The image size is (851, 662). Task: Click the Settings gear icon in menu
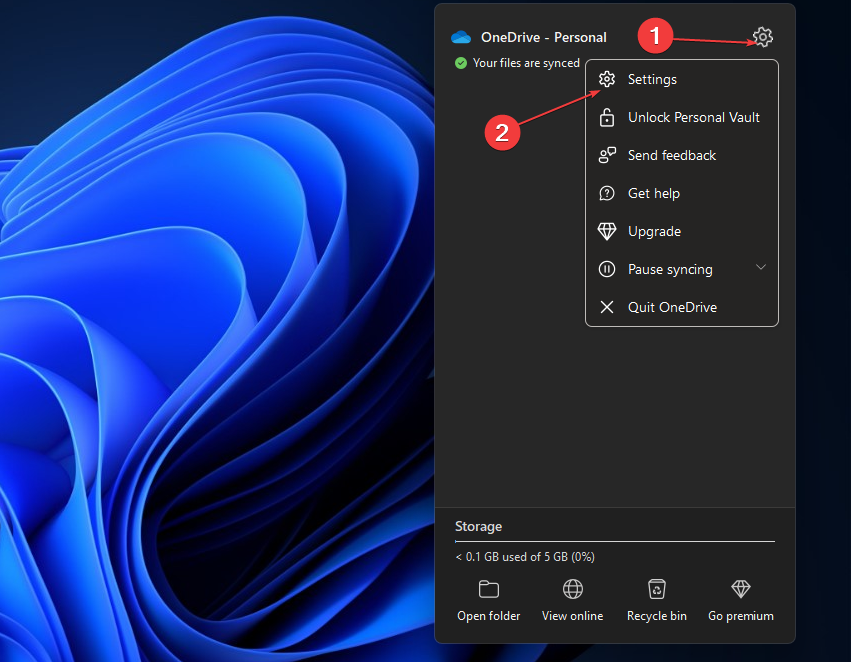pos(607,79)
